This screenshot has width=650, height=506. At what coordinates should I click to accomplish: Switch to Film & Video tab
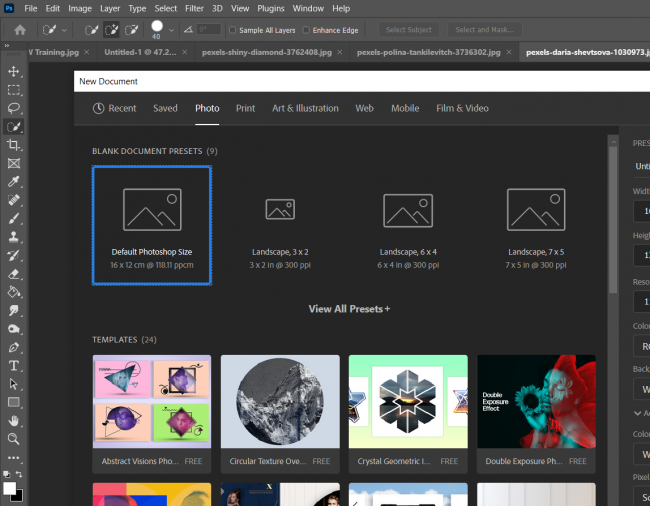pyautogui.click(x=462, y=108)
